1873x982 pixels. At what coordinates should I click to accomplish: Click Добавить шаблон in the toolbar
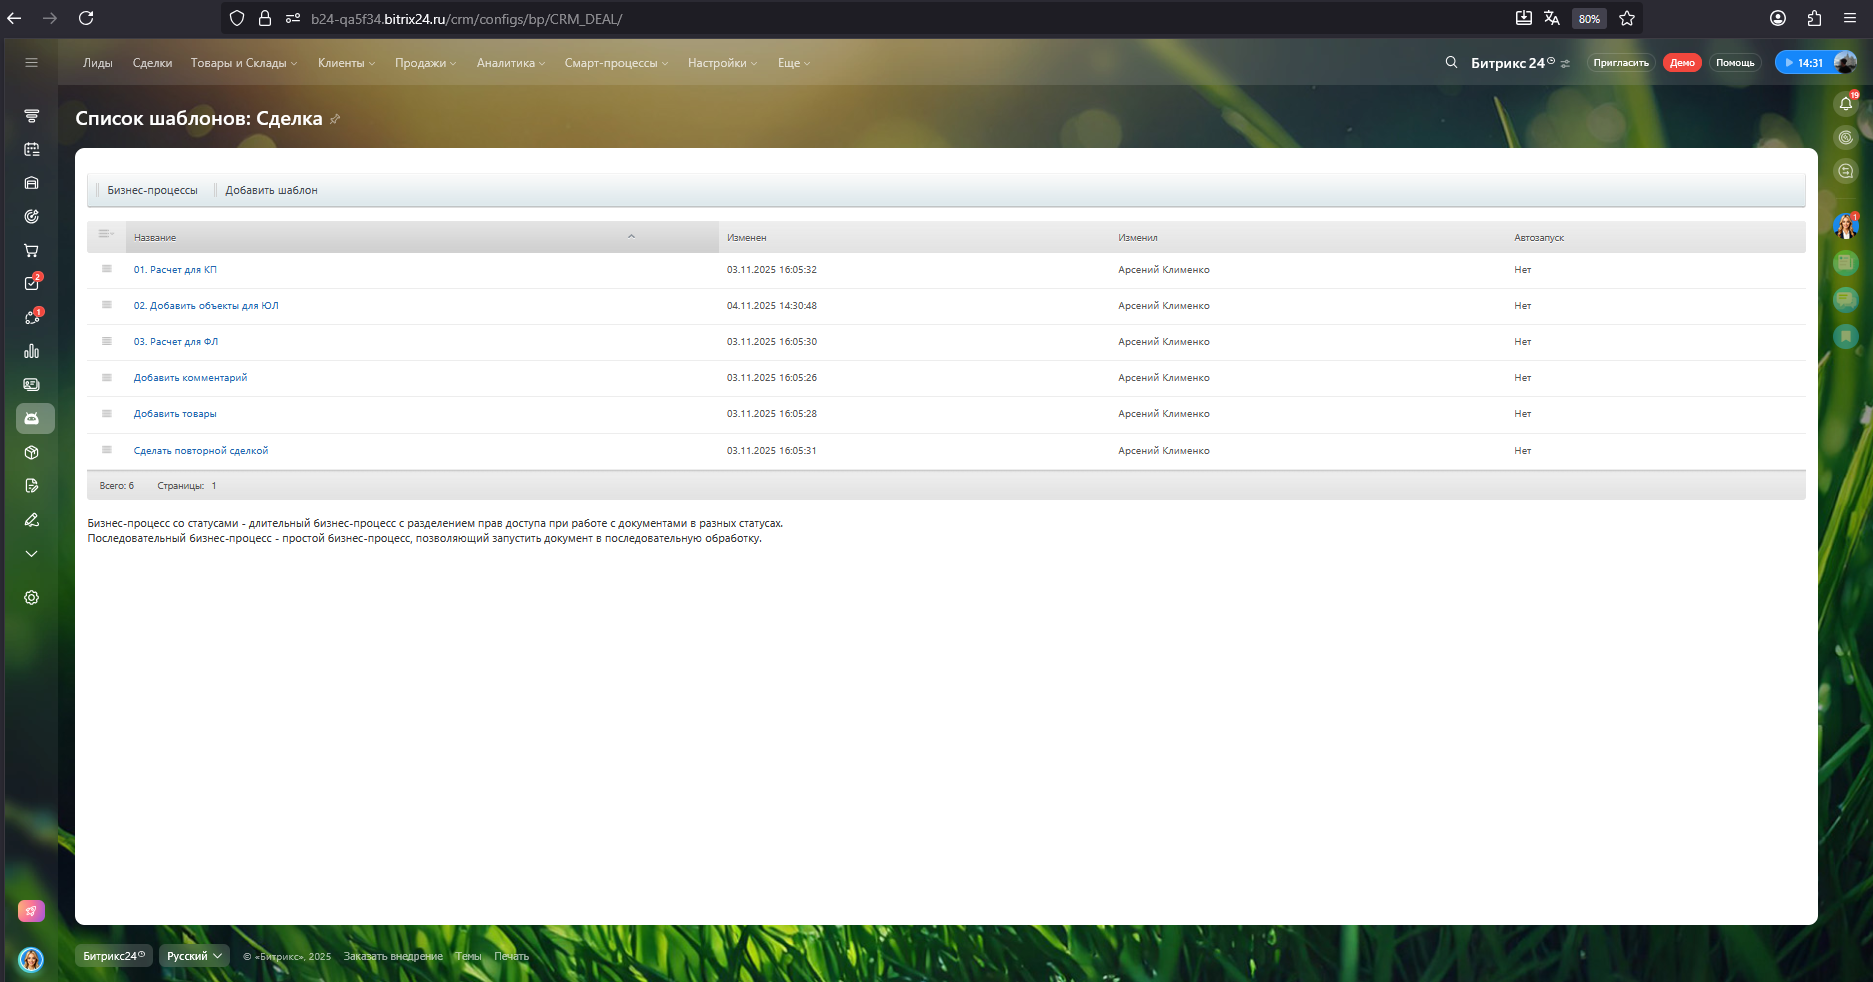271,190
